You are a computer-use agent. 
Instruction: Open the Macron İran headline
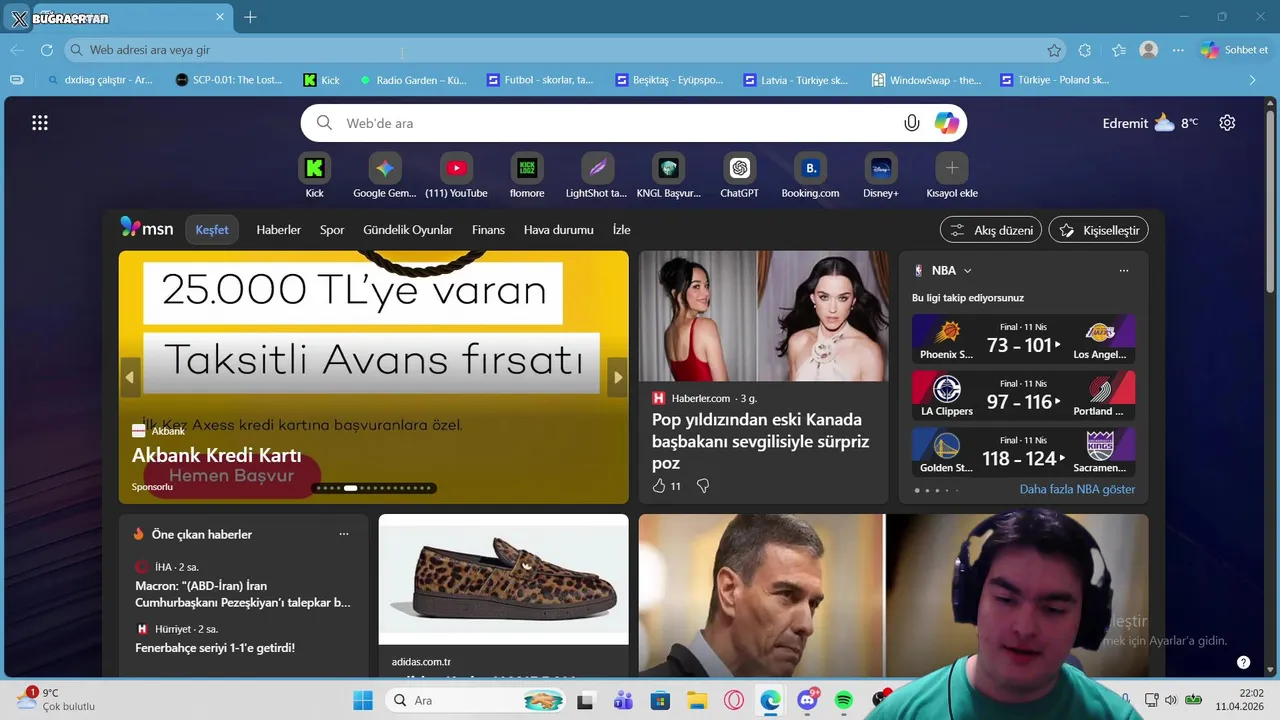coord(243,594)
